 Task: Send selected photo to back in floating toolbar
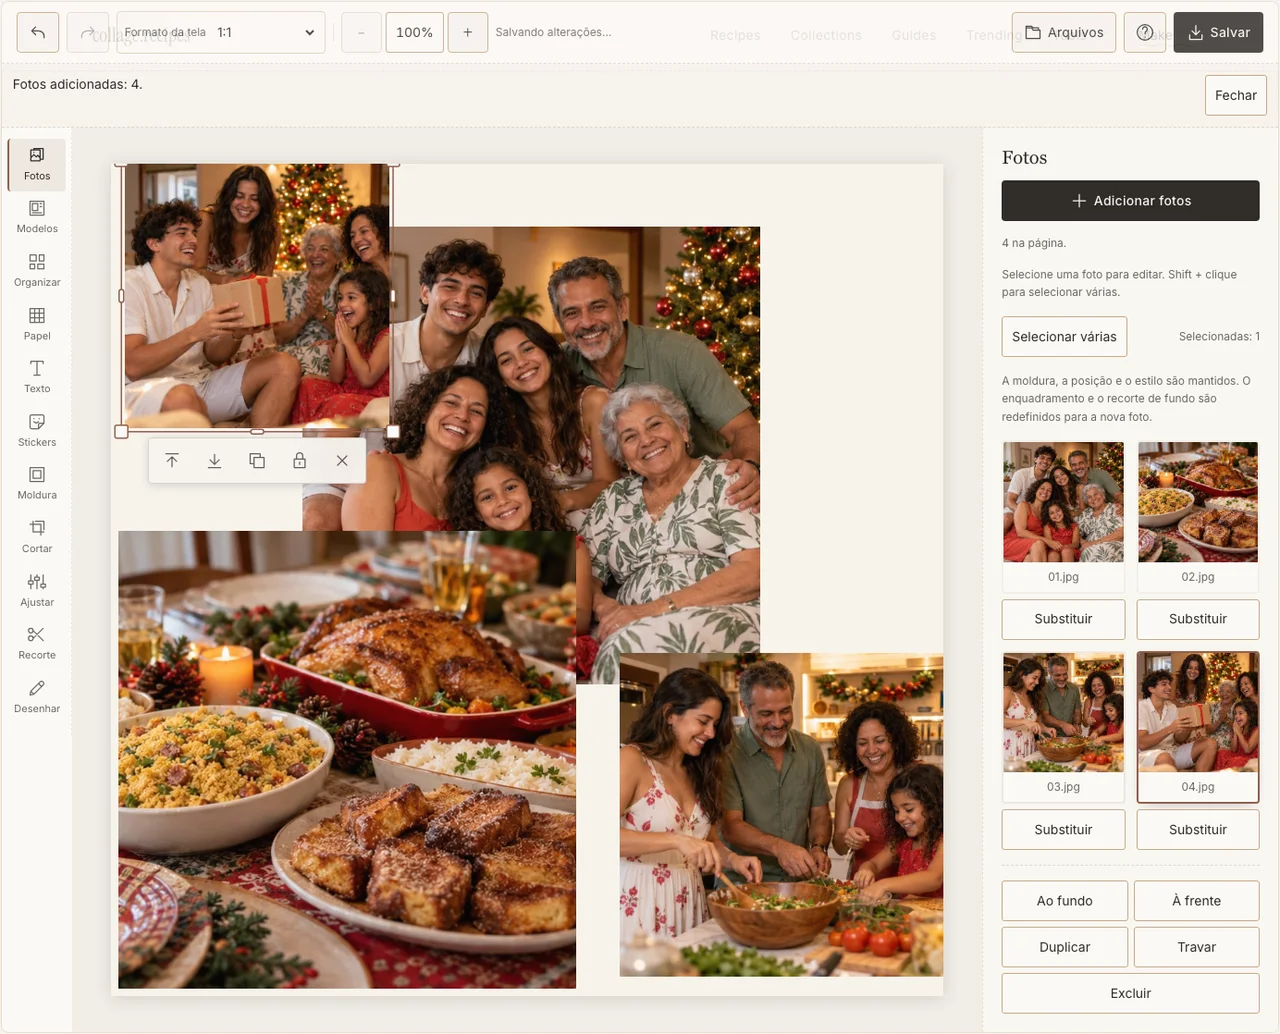[214, 461]
